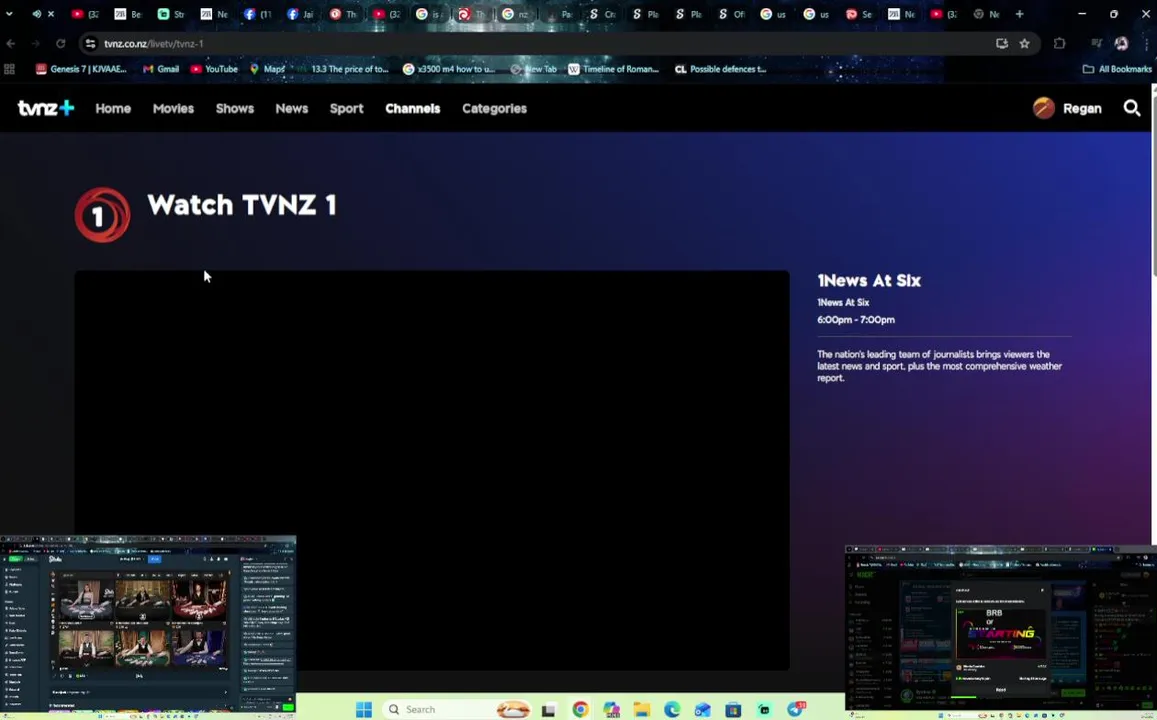
Task: Open the Genesis 7 | KJVAAE bookmark
Action: click(x=82, y=69)
